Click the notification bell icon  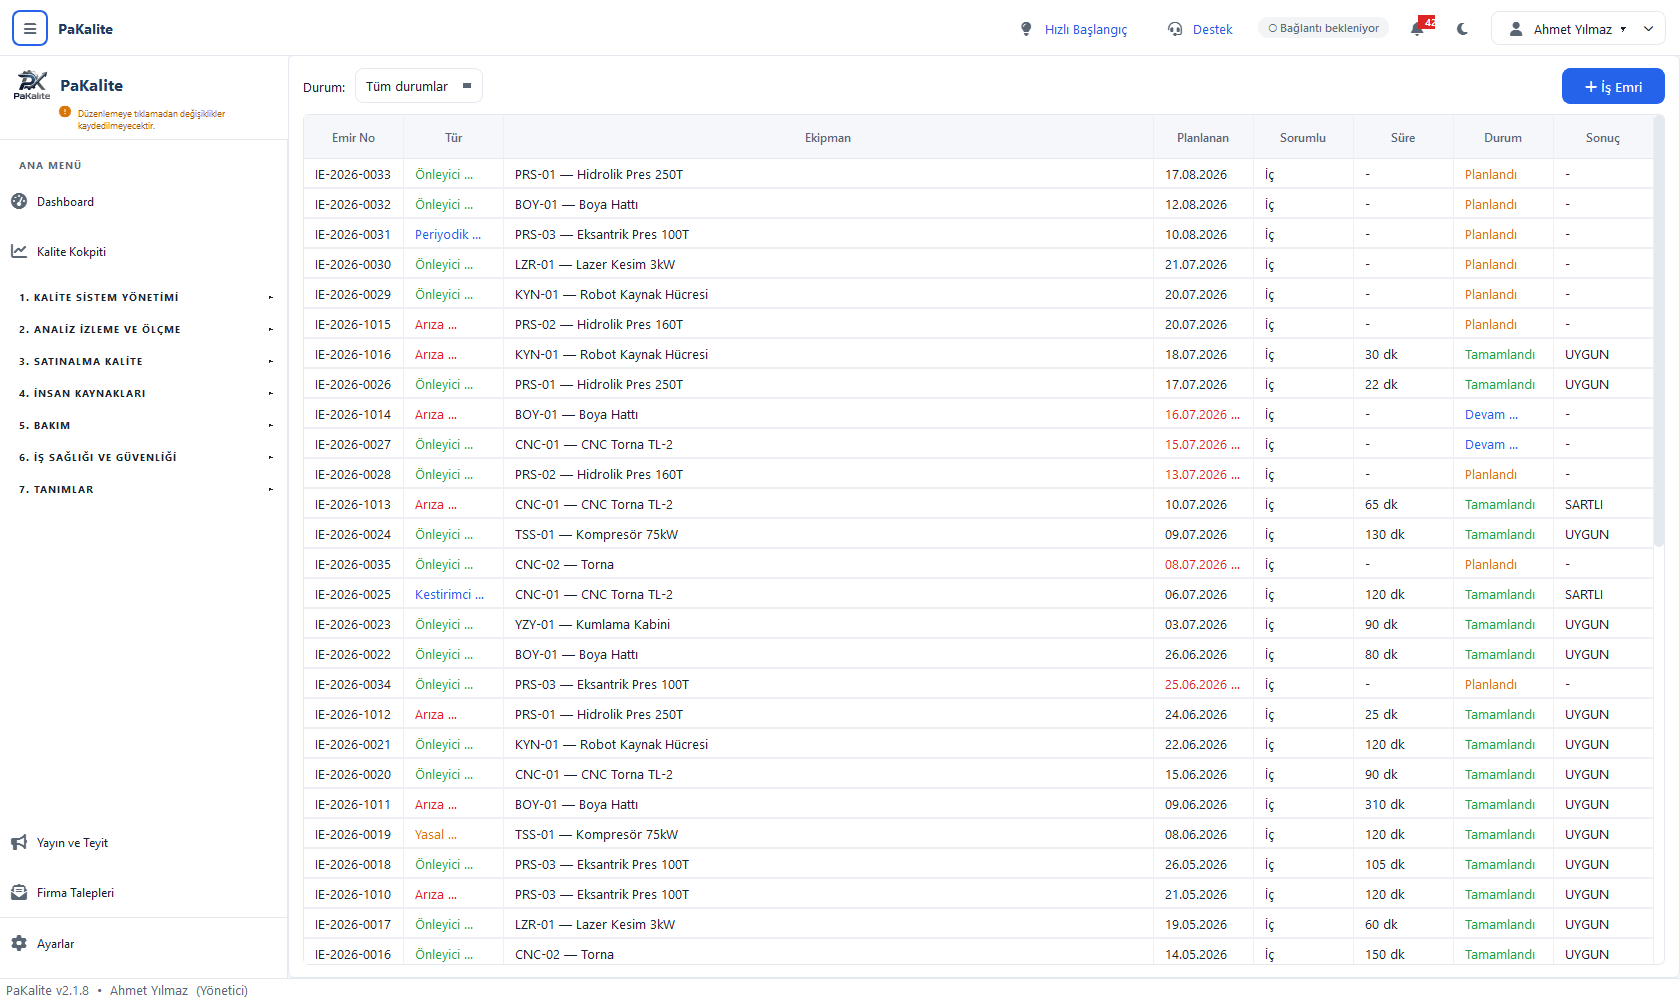1418,29
